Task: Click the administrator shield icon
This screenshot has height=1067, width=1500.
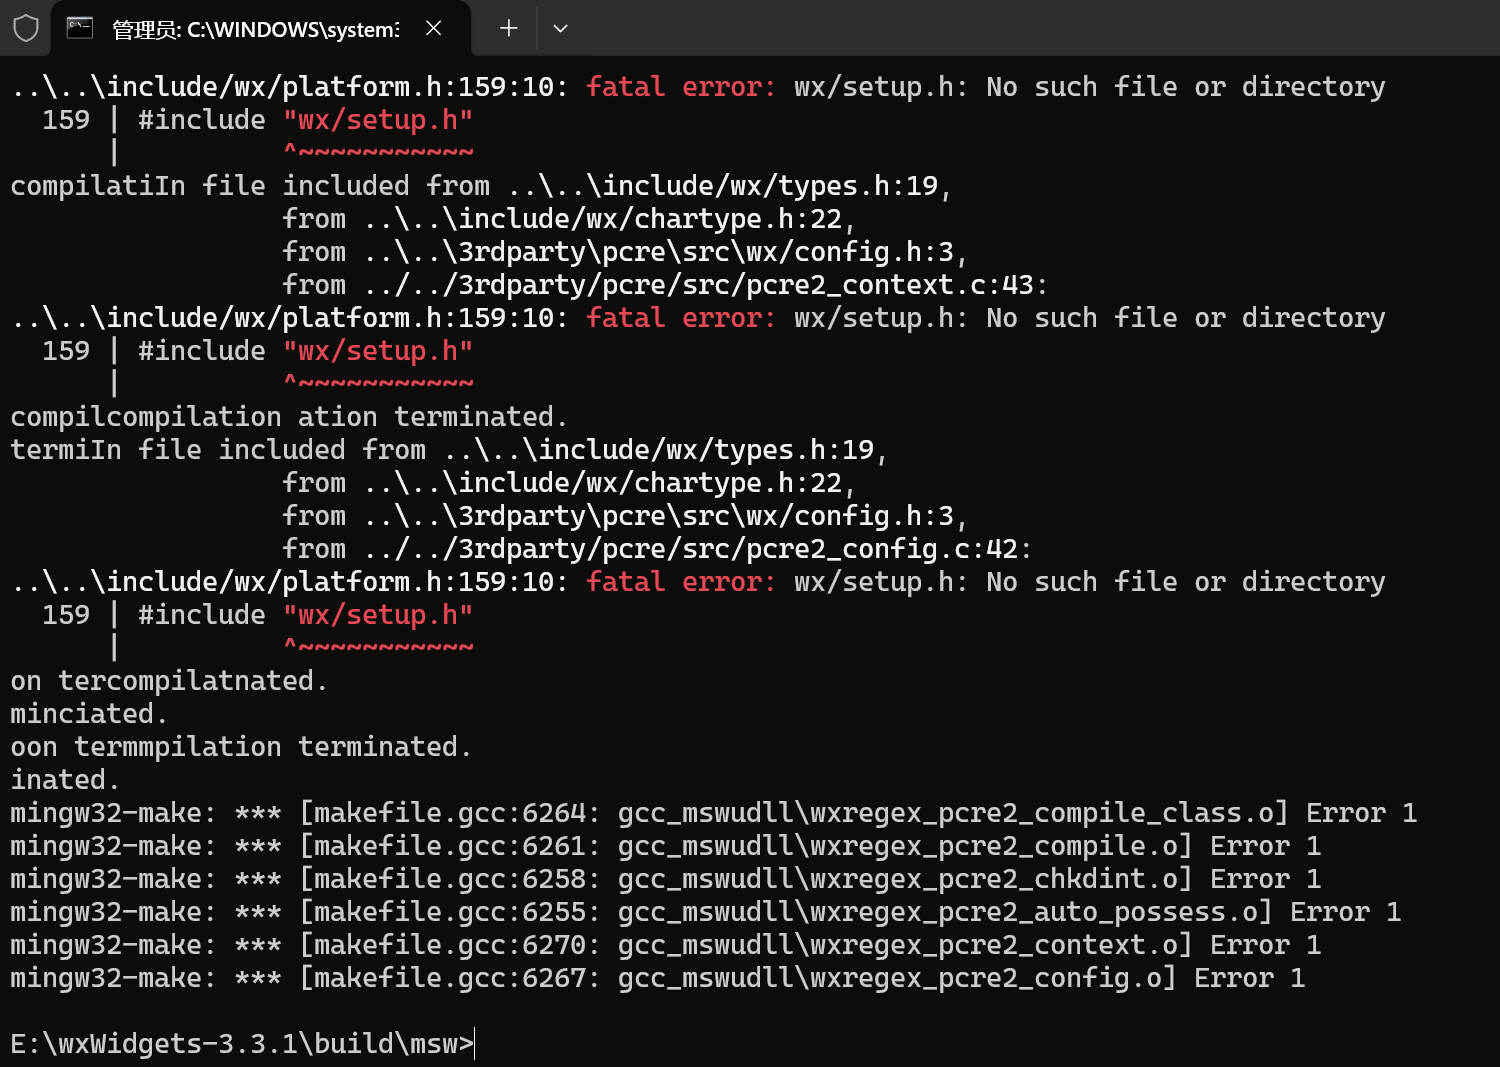Action: pos(26,28)
